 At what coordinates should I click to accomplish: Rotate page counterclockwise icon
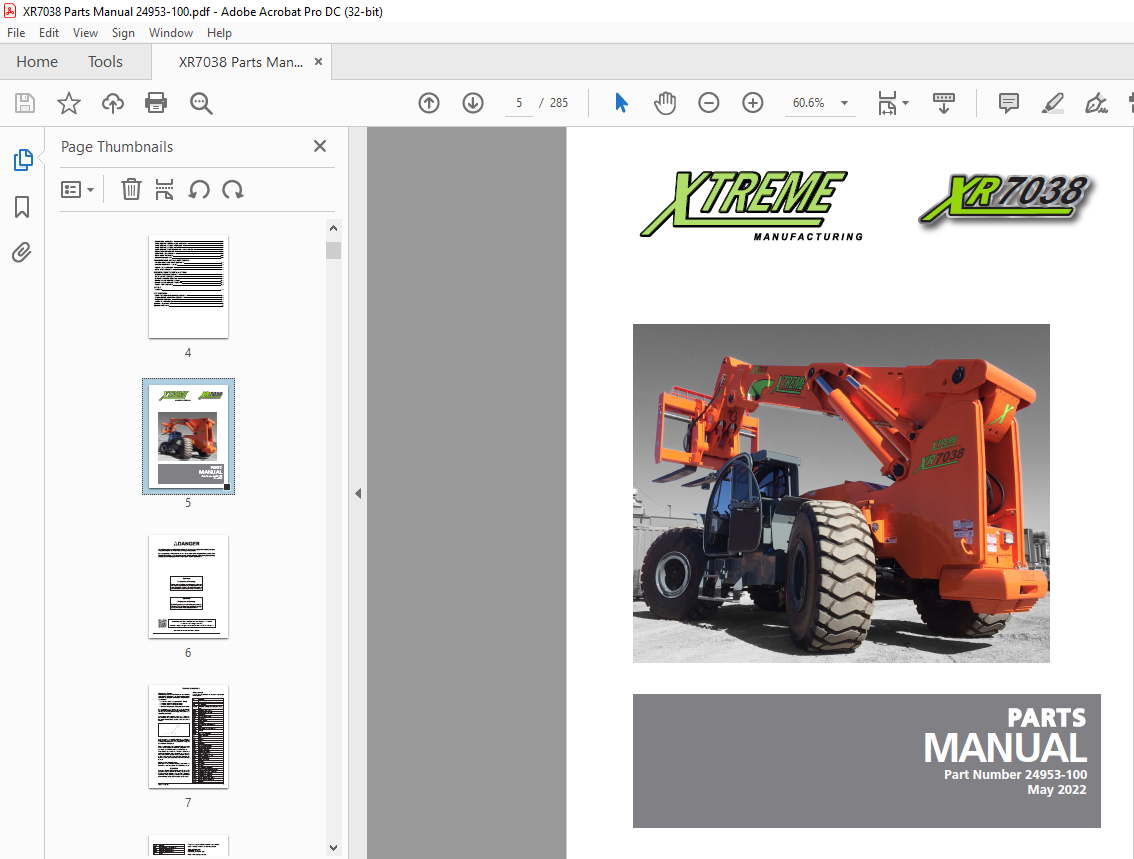pos(199,189)
